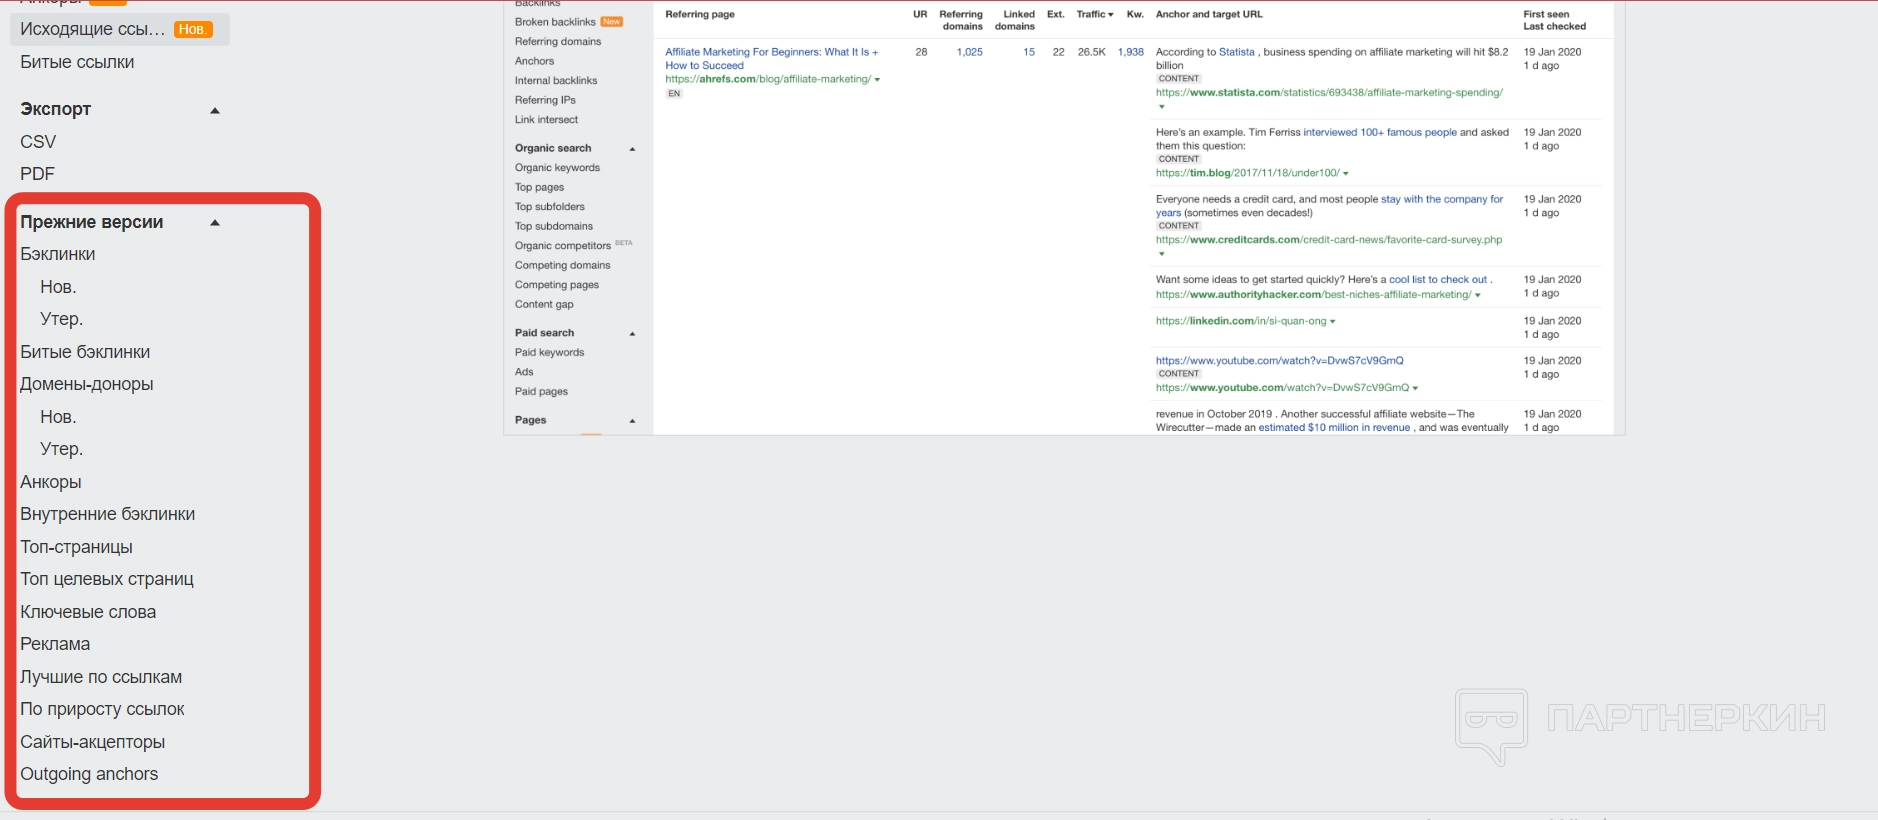Open Сайты-акцепторы report
The width and height of the screenshot is (1878, 820).
coord(93,742)
